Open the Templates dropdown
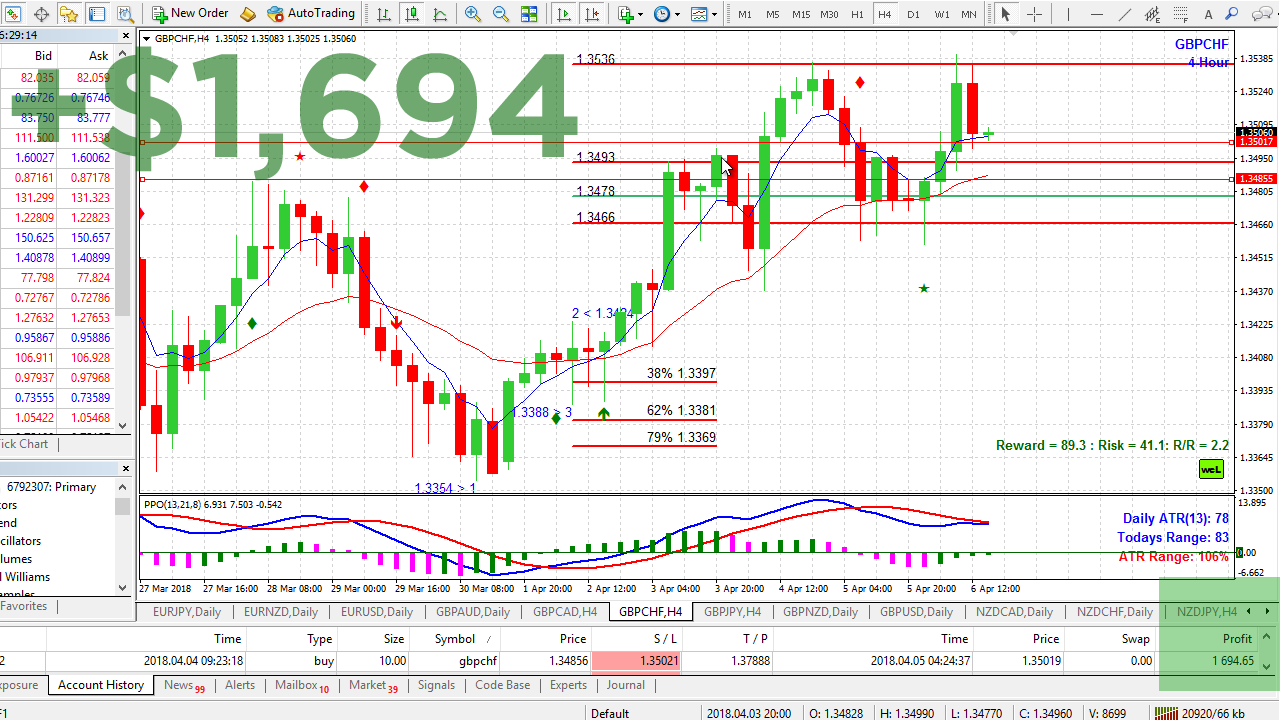This screenshot has width=1280, height=720. click(703, 14)
